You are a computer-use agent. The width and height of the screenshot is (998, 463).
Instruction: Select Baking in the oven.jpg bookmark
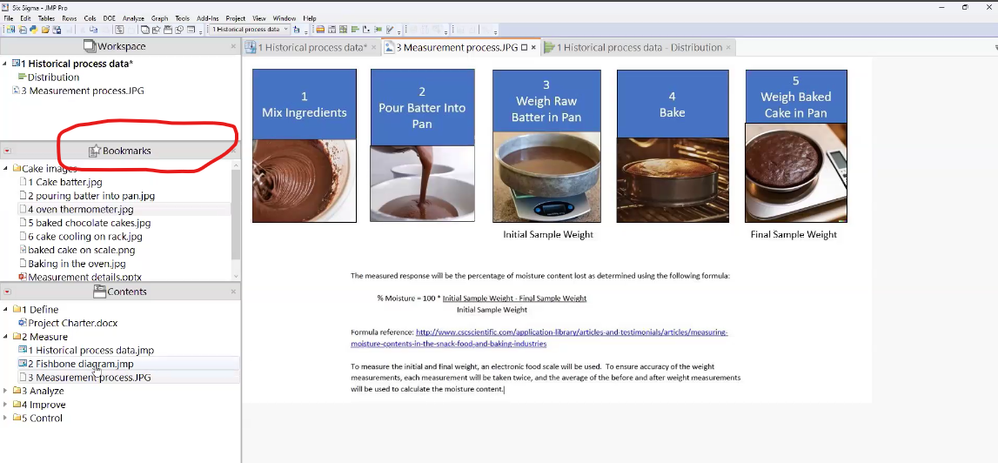(76, 264)
